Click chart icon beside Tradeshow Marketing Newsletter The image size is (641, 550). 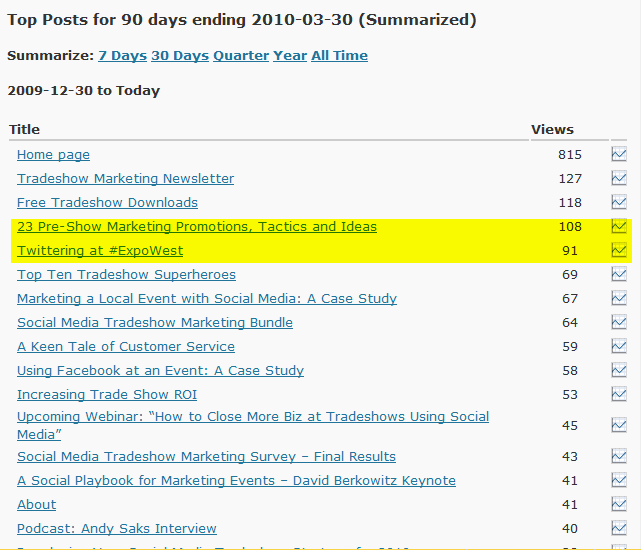tap(619, 178)
